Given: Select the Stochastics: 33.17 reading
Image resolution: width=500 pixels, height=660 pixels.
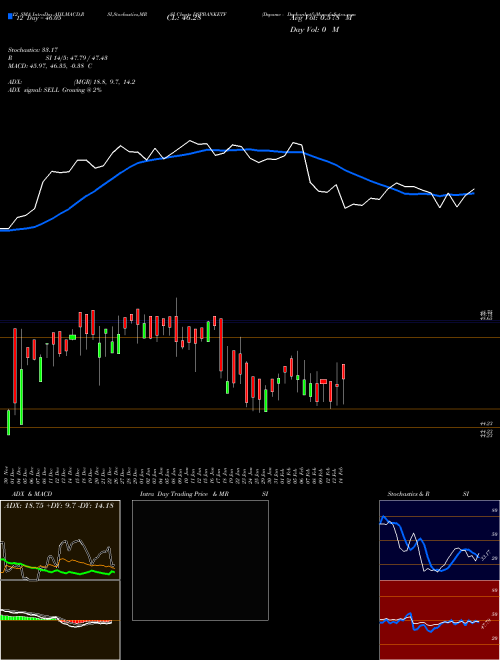Looking at the screenshot, I should pyautogui.click(x=32, y=50).
